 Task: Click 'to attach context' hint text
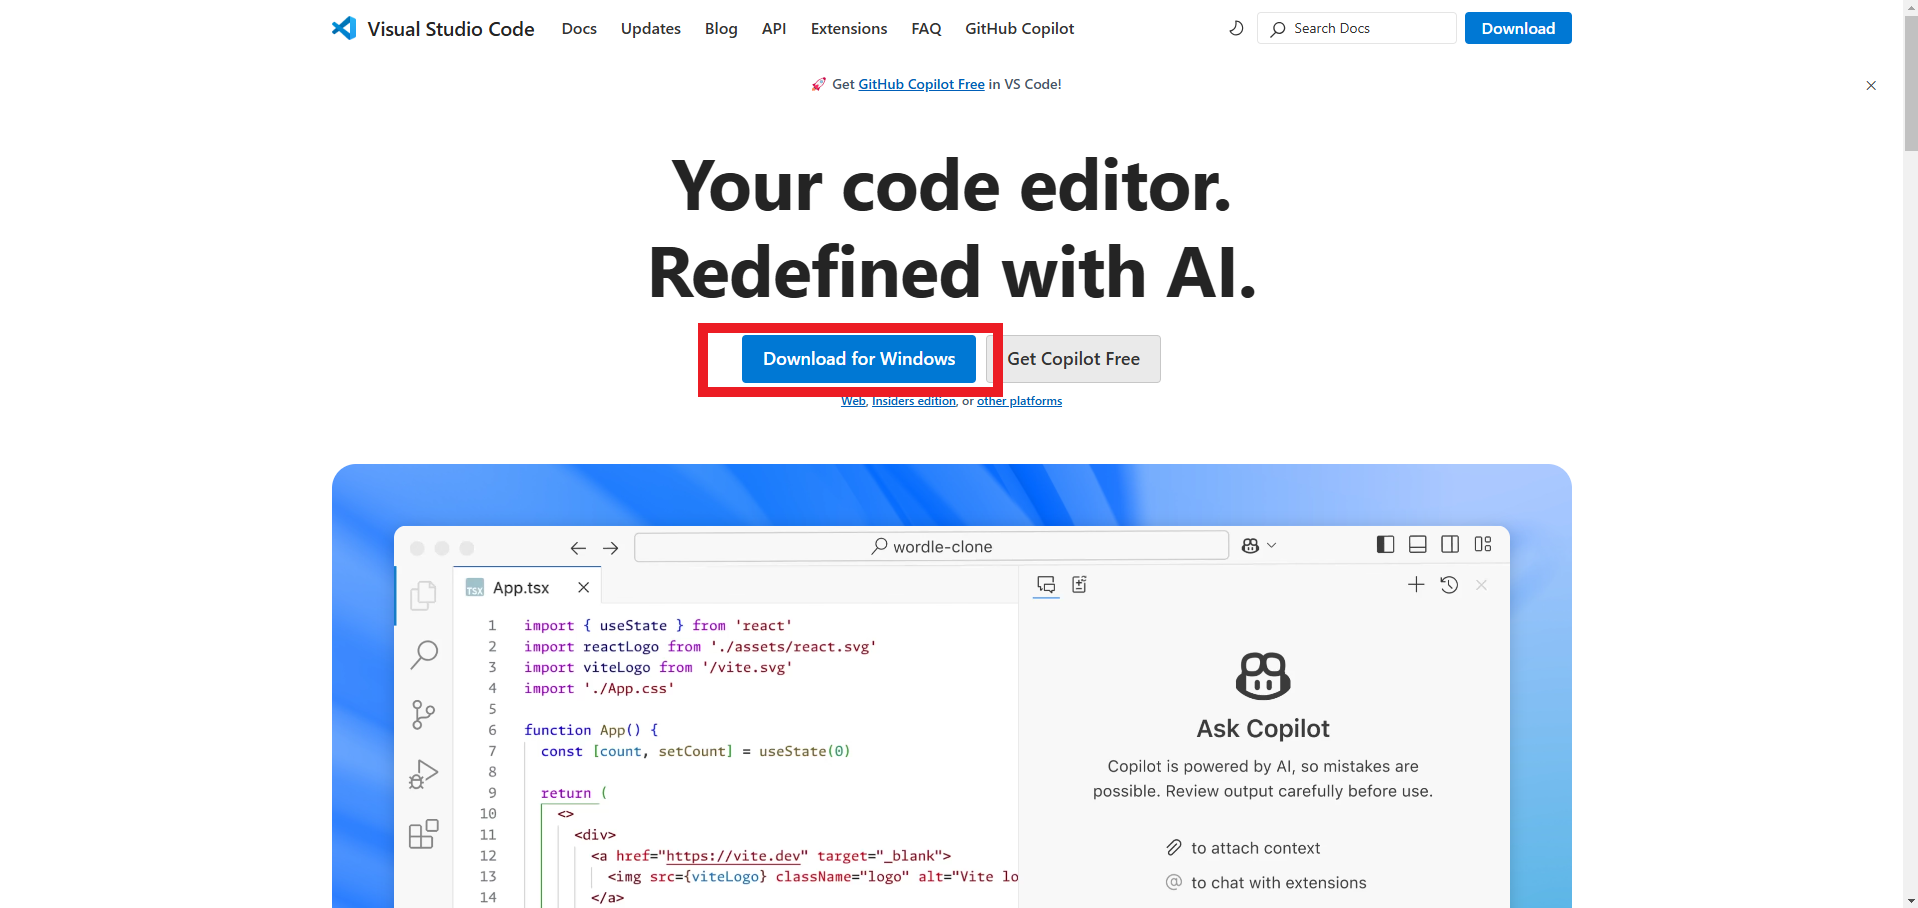tap(1255, 848)
